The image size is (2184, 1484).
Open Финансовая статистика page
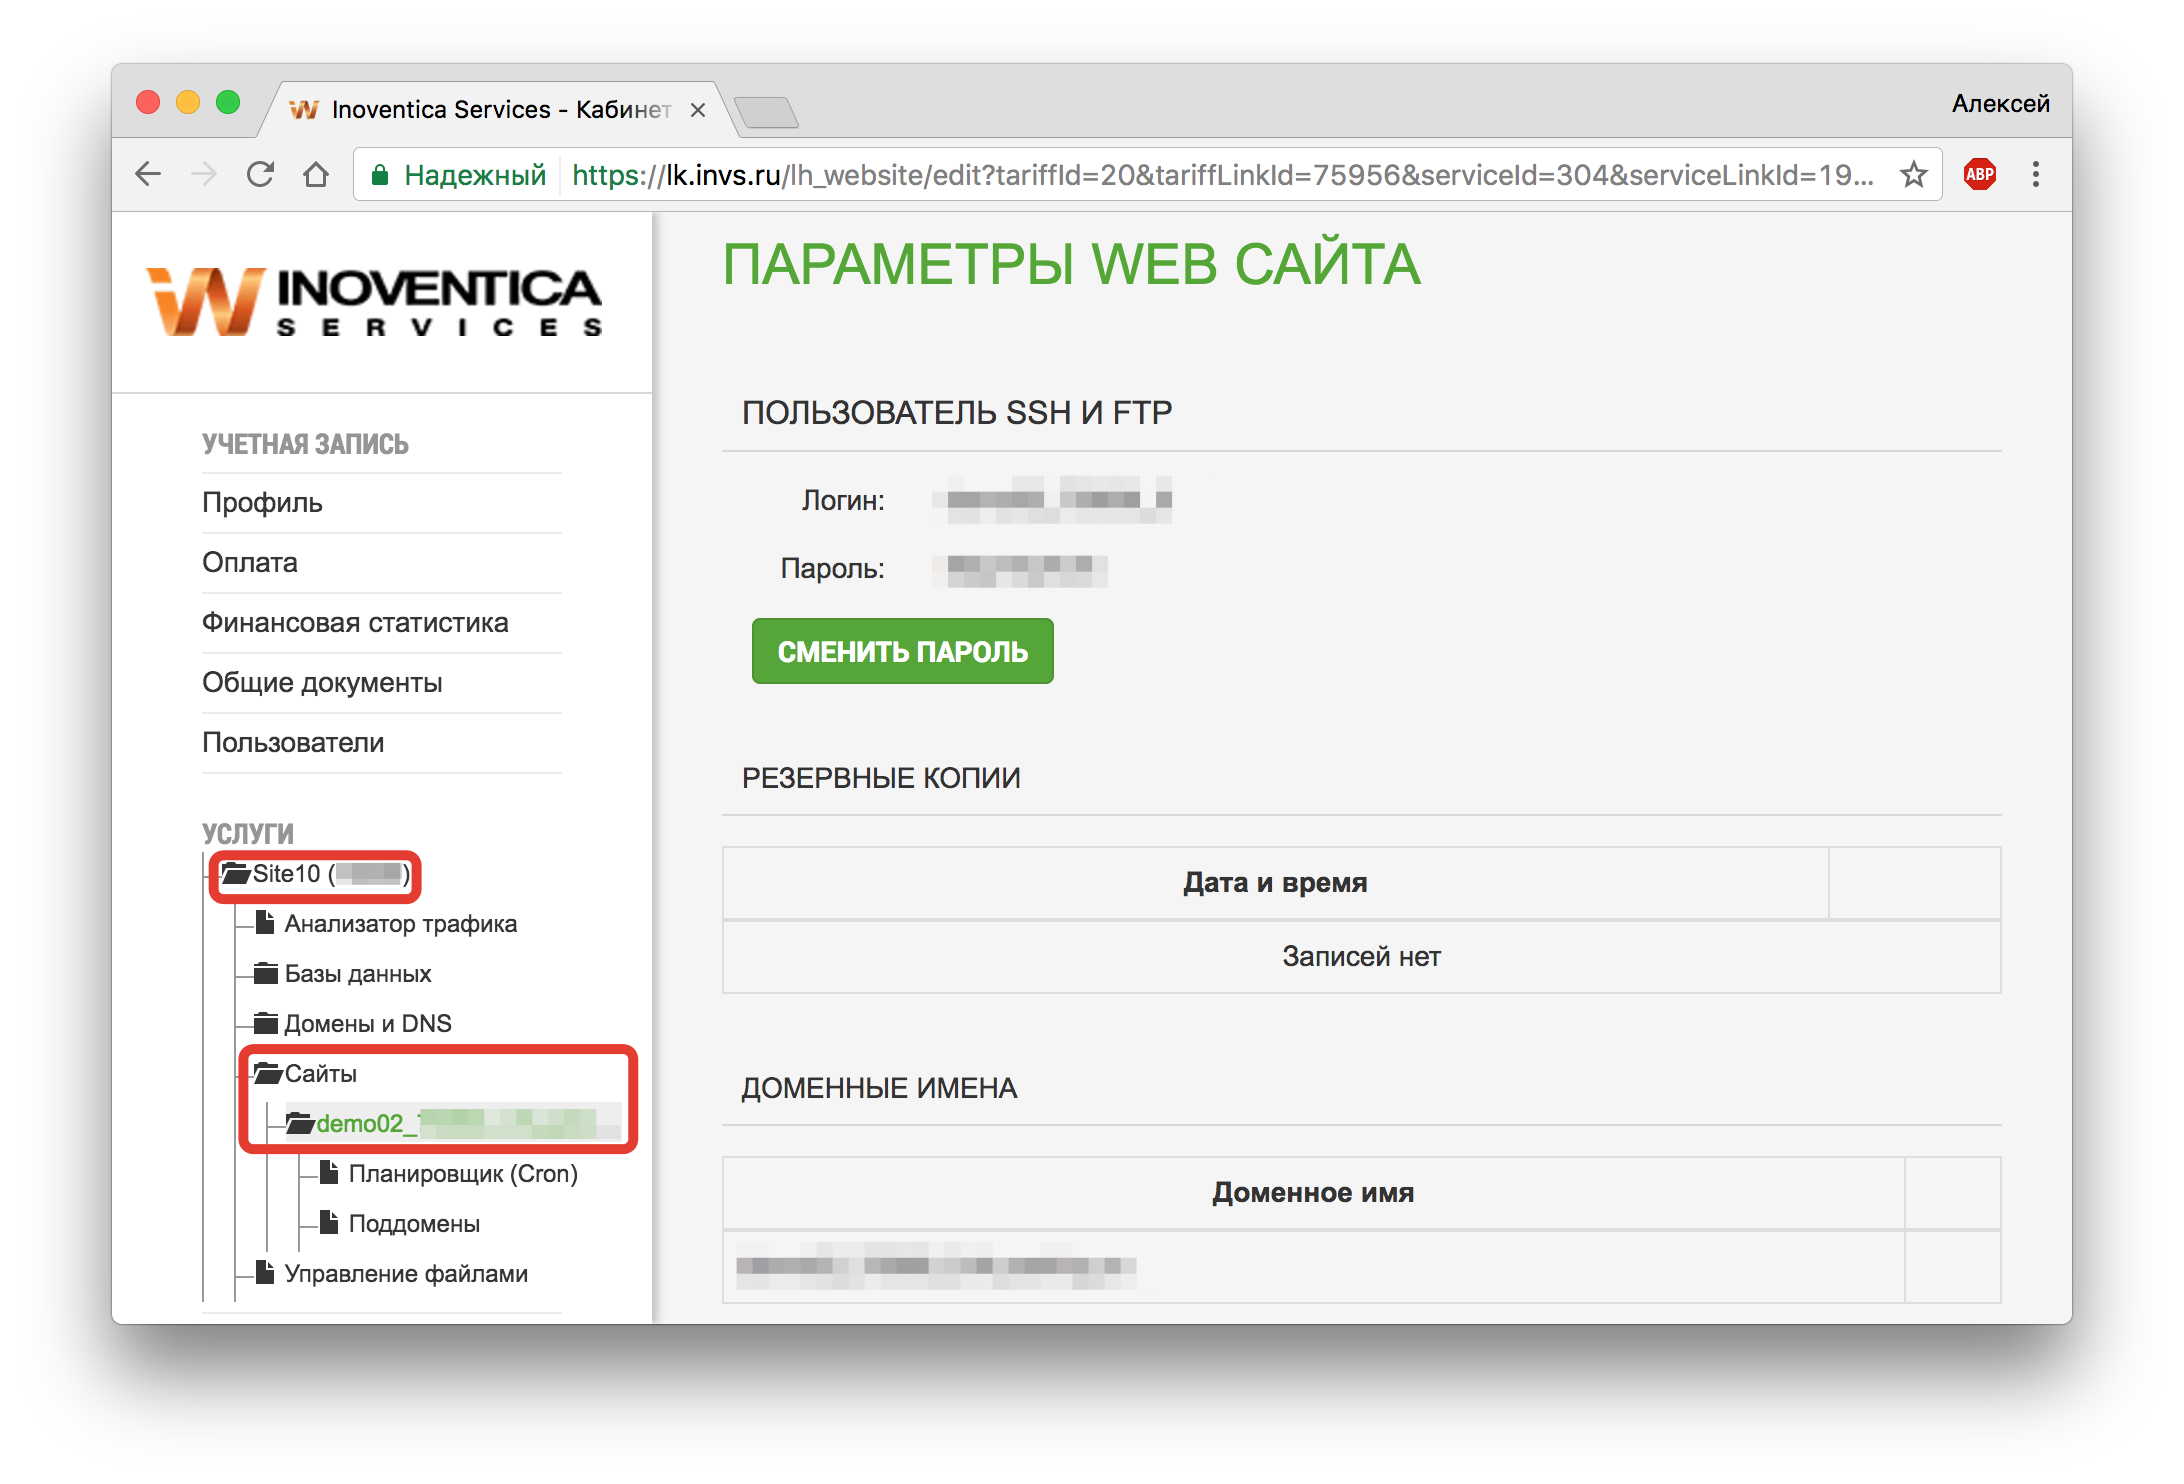(x=355, y=622)
